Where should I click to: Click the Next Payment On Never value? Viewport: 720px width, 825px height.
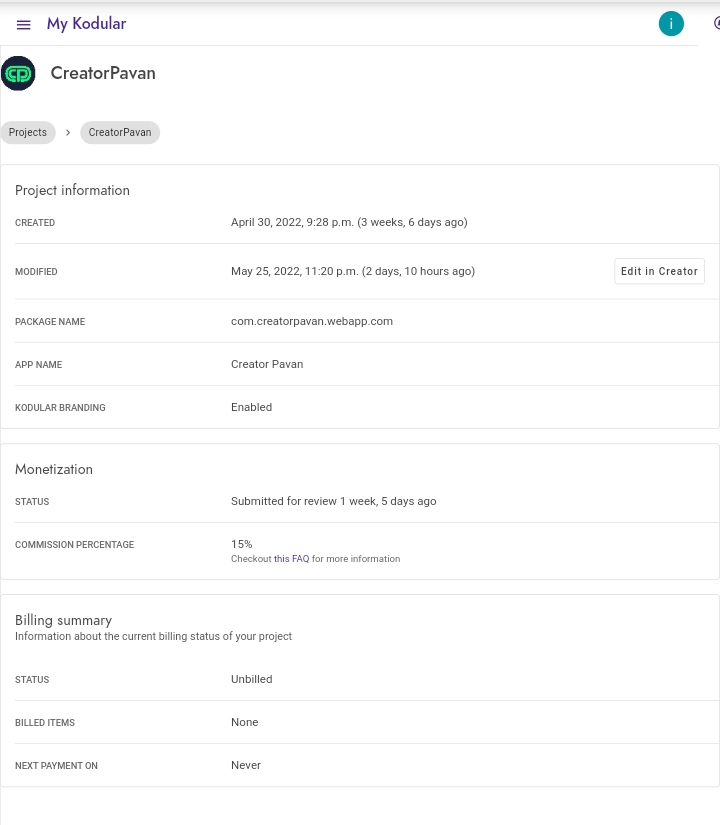coord(246,766)
